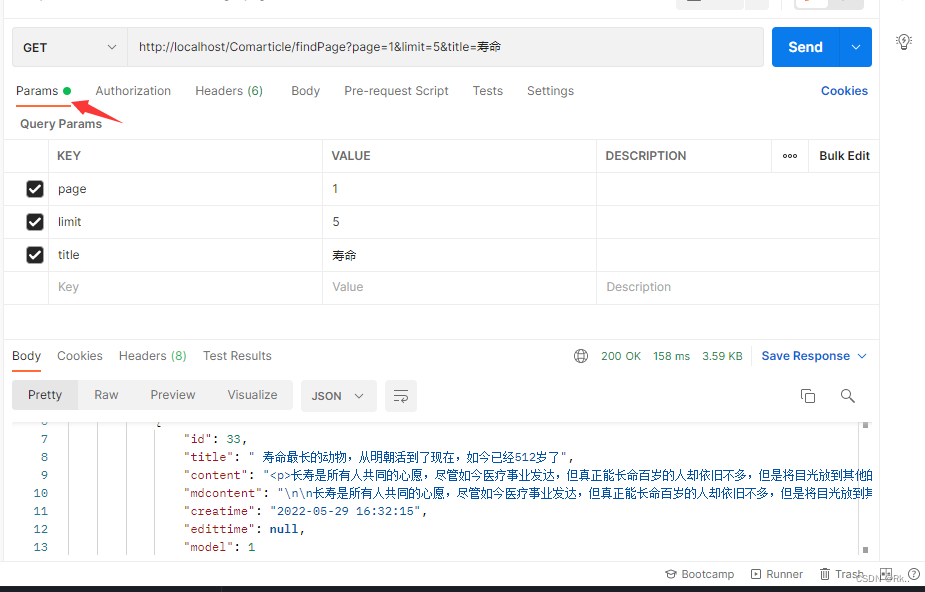Send the request with Send button
Screen dimensions: 925x592
click(x=805, y=47)
